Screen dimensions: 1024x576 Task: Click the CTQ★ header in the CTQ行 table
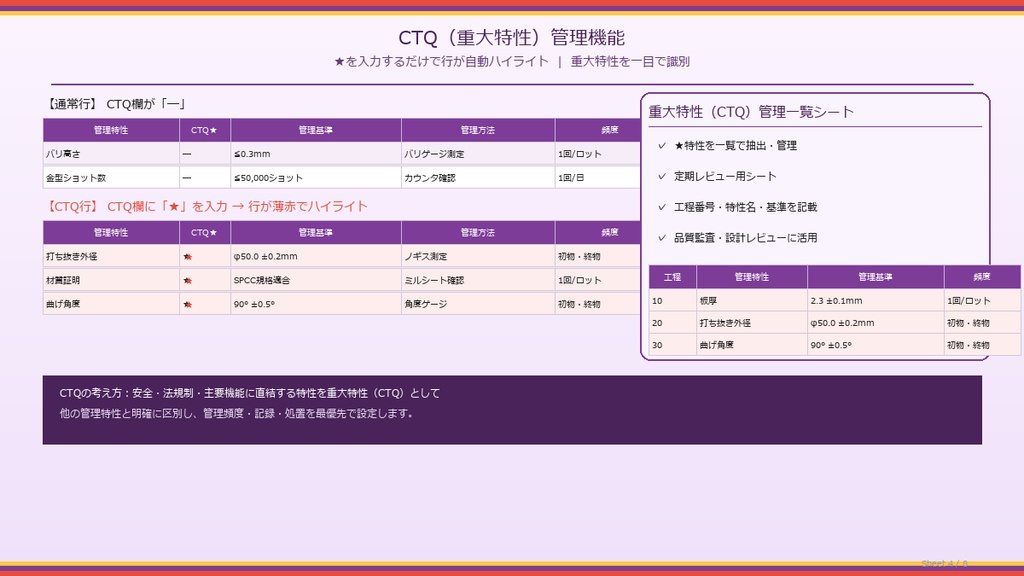pyautogui.click(x=205, y=232)
